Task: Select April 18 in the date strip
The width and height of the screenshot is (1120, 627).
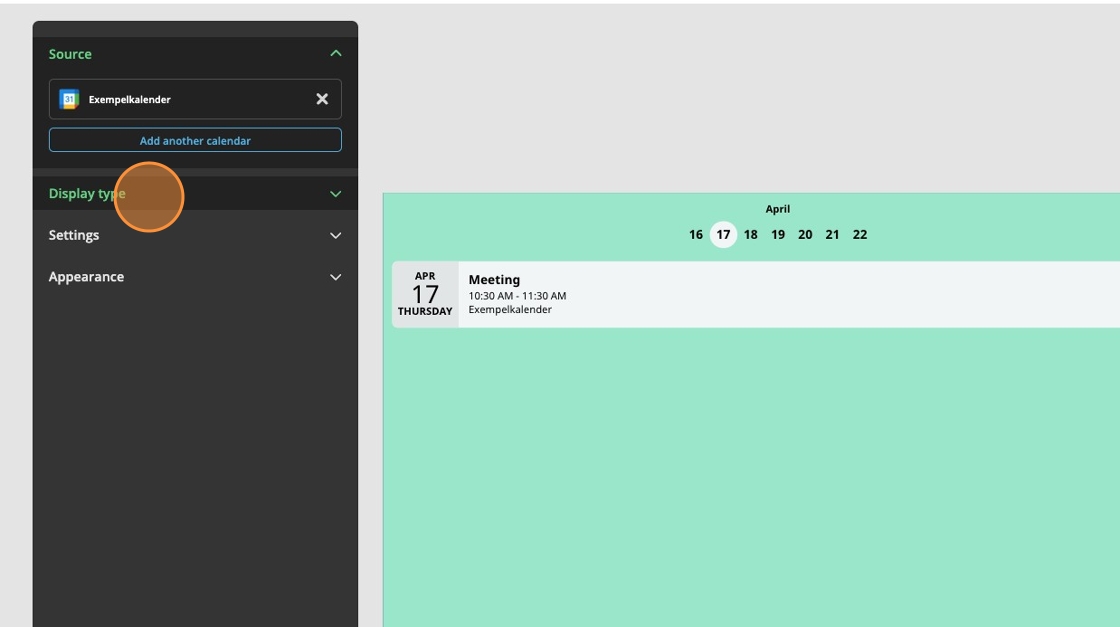Action: pos(751,234)
